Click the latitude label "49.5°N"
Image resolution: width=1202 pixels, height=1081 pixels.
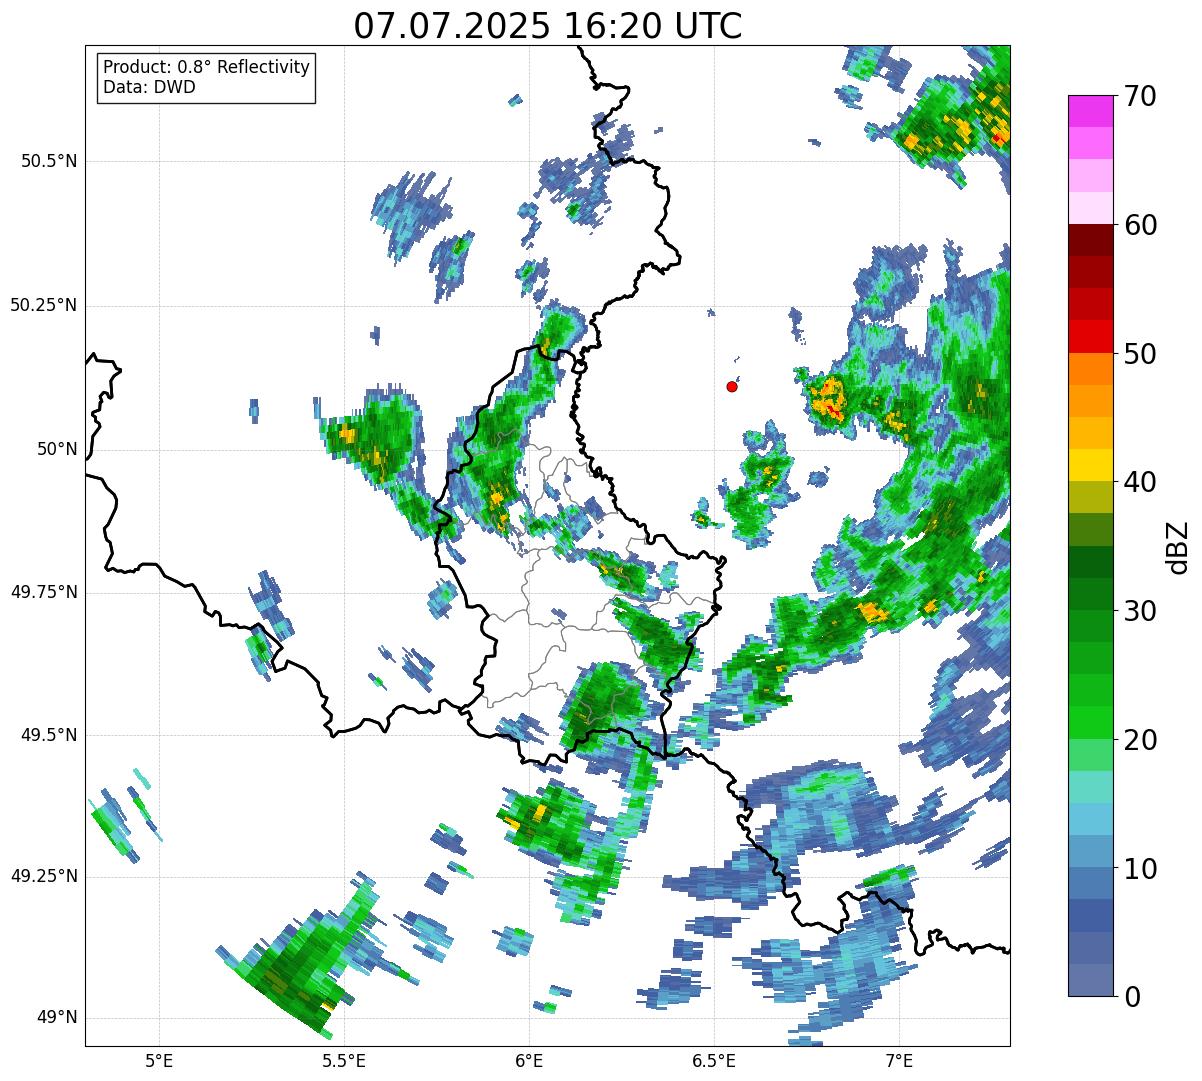point(49,735)
